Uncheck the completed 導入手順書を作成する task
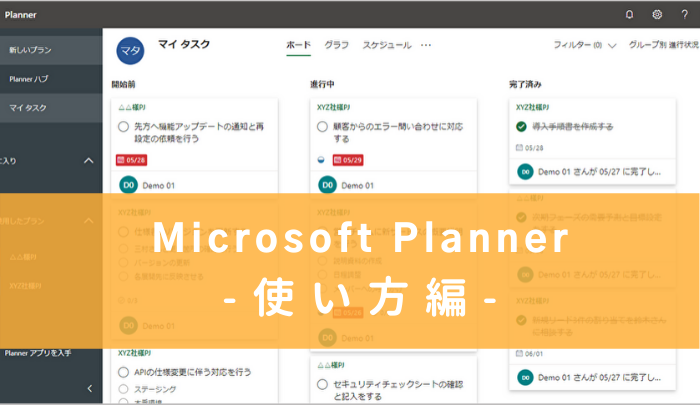The width and height of the screenshot is (700, 405). [x=521, y=126]
